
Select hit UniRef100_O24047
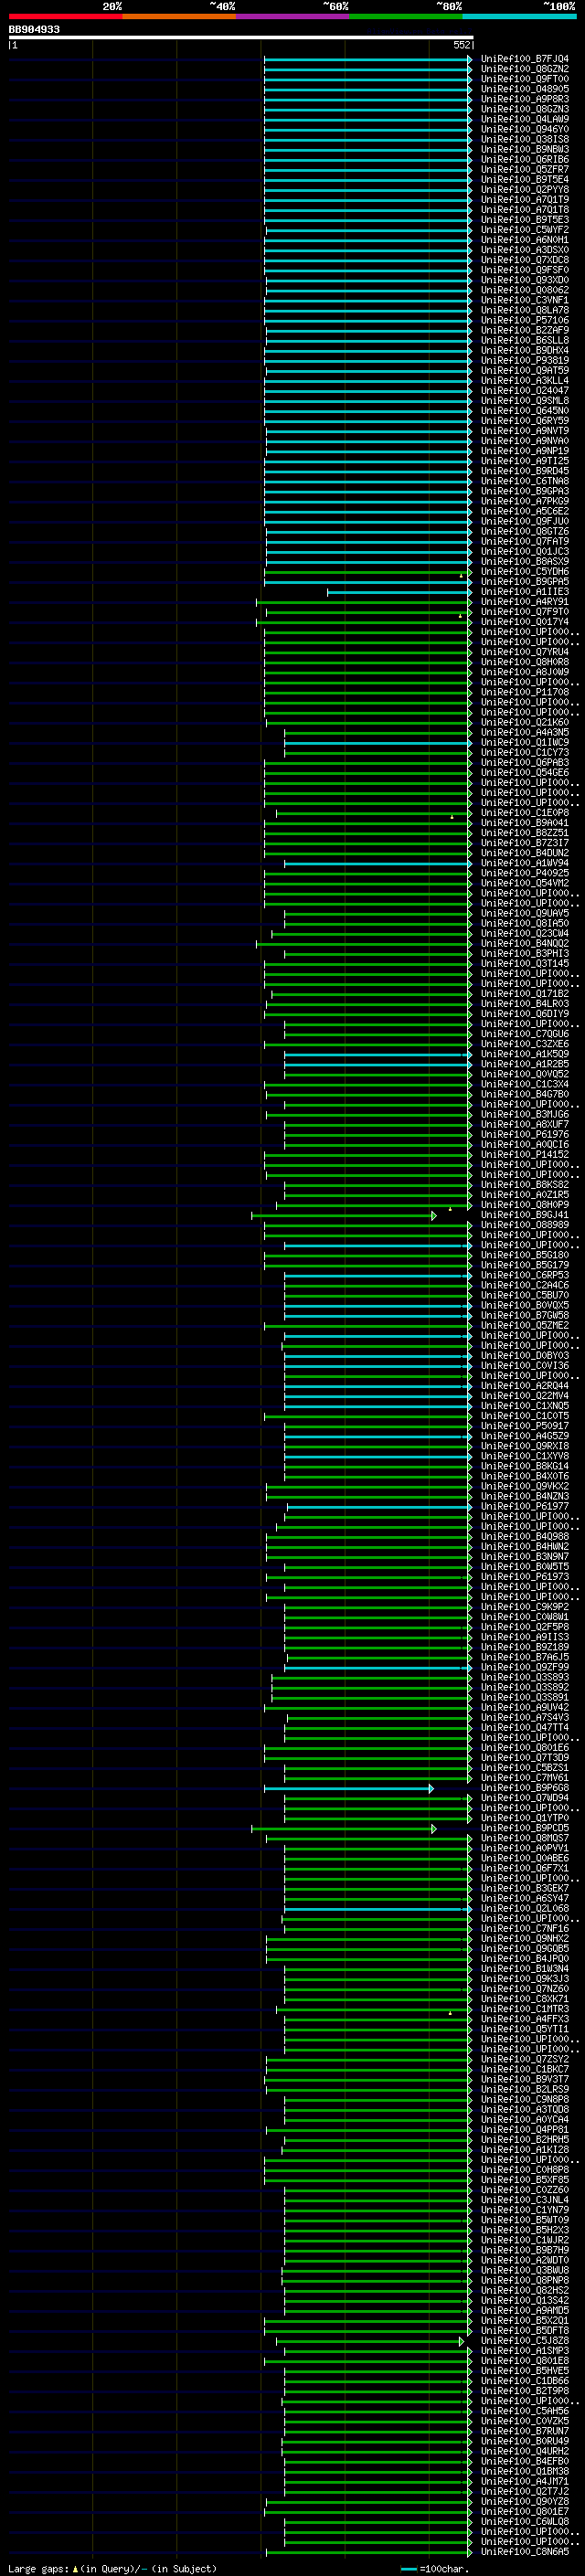525,391
